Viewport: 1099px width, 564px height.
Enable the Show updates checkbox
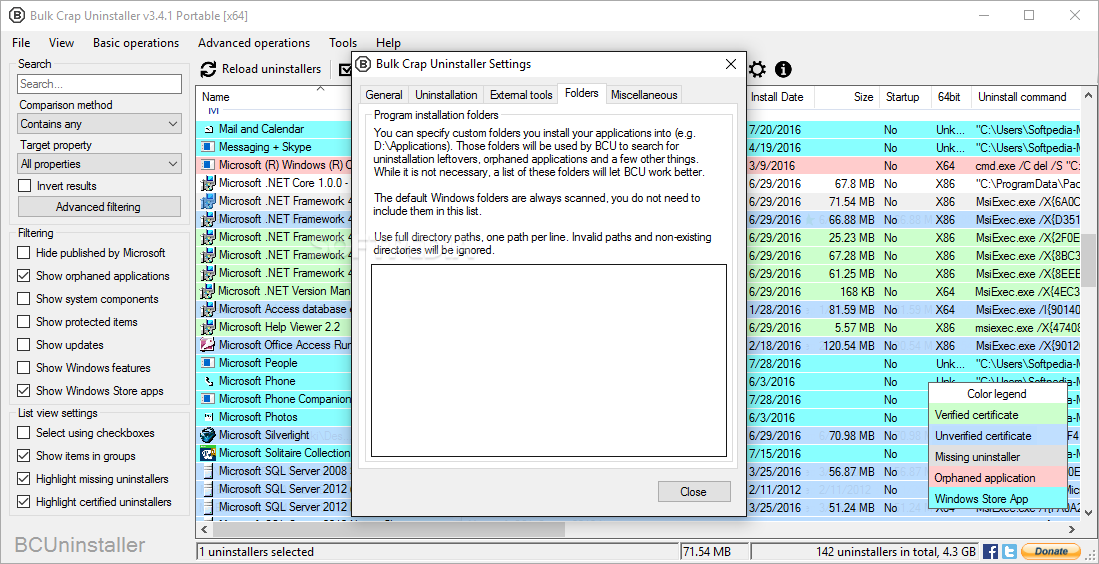pyautogui.click(x=25, y=345)
